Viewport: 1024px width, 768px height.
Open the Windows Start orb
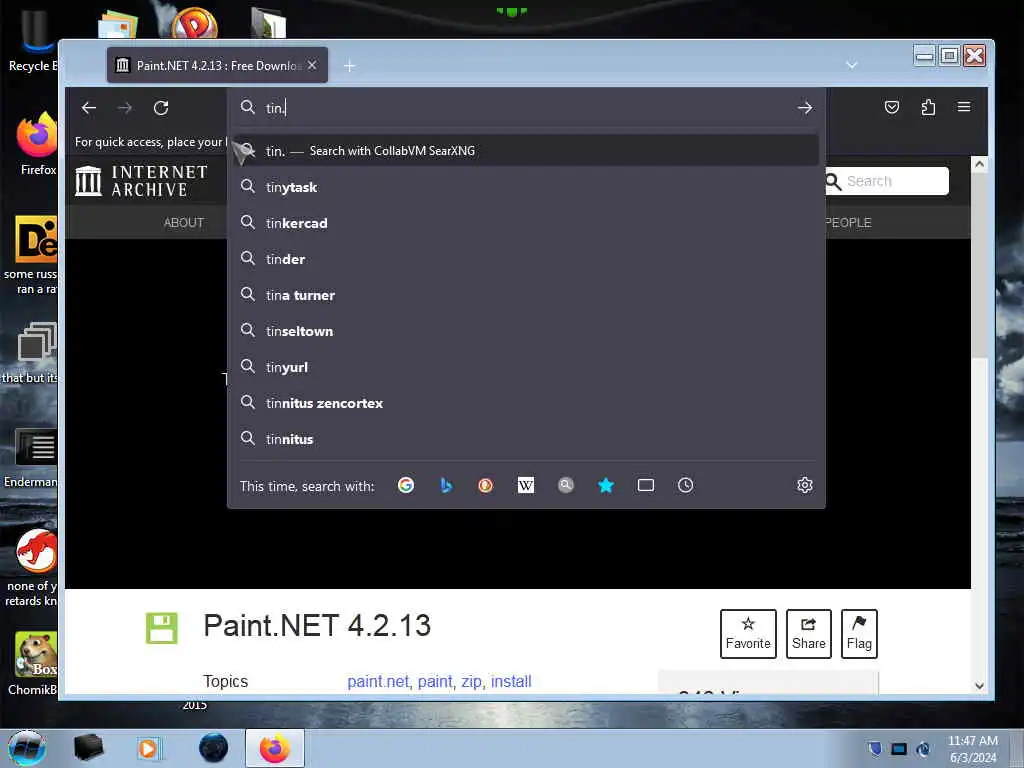click(x=27, y=748)
